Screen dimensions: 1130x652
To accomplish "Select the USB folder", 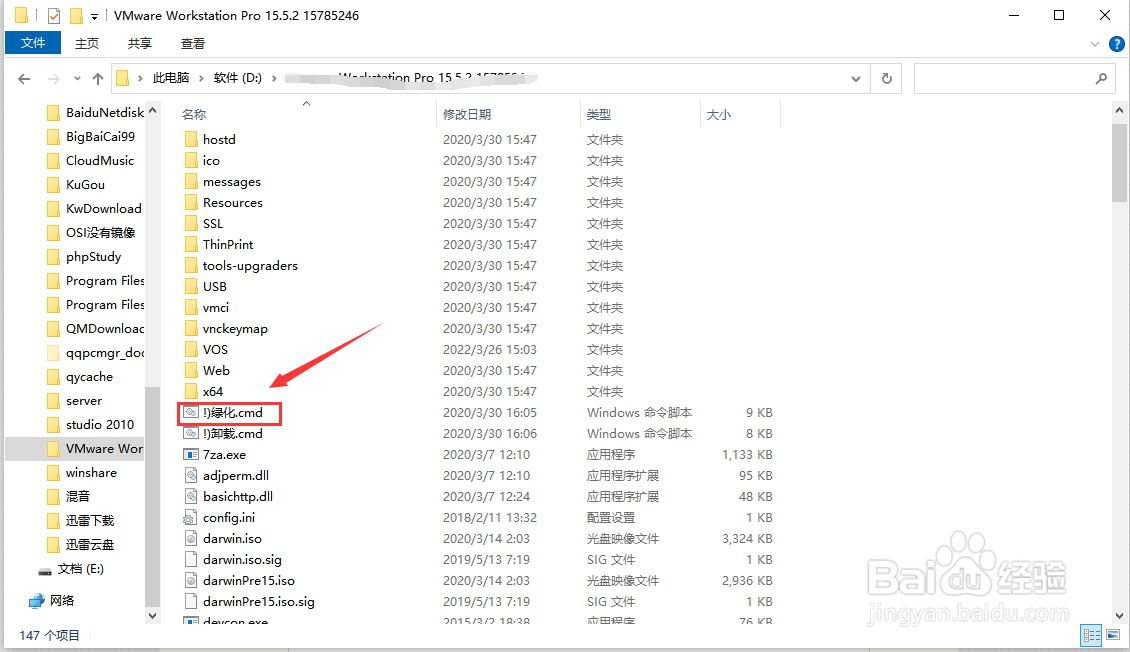I will [x=214, y=286].
